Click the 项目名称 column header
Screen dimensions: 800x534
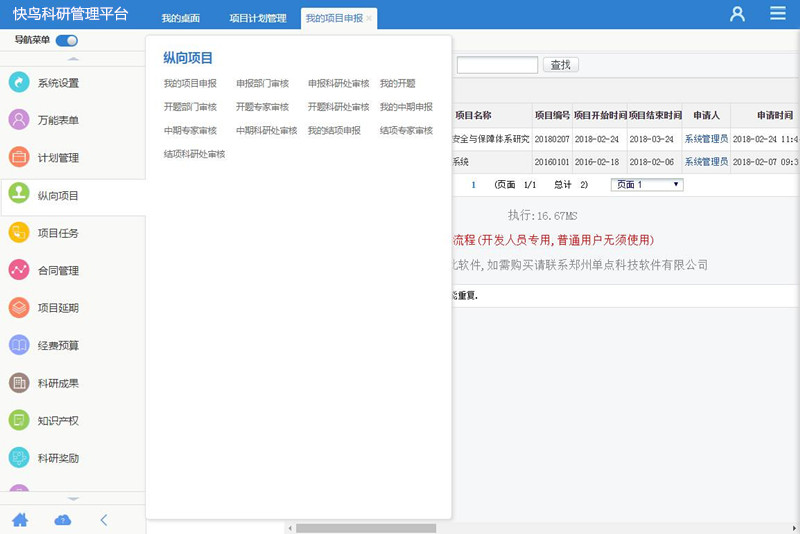pyautogui.click(x=473, y=115)
